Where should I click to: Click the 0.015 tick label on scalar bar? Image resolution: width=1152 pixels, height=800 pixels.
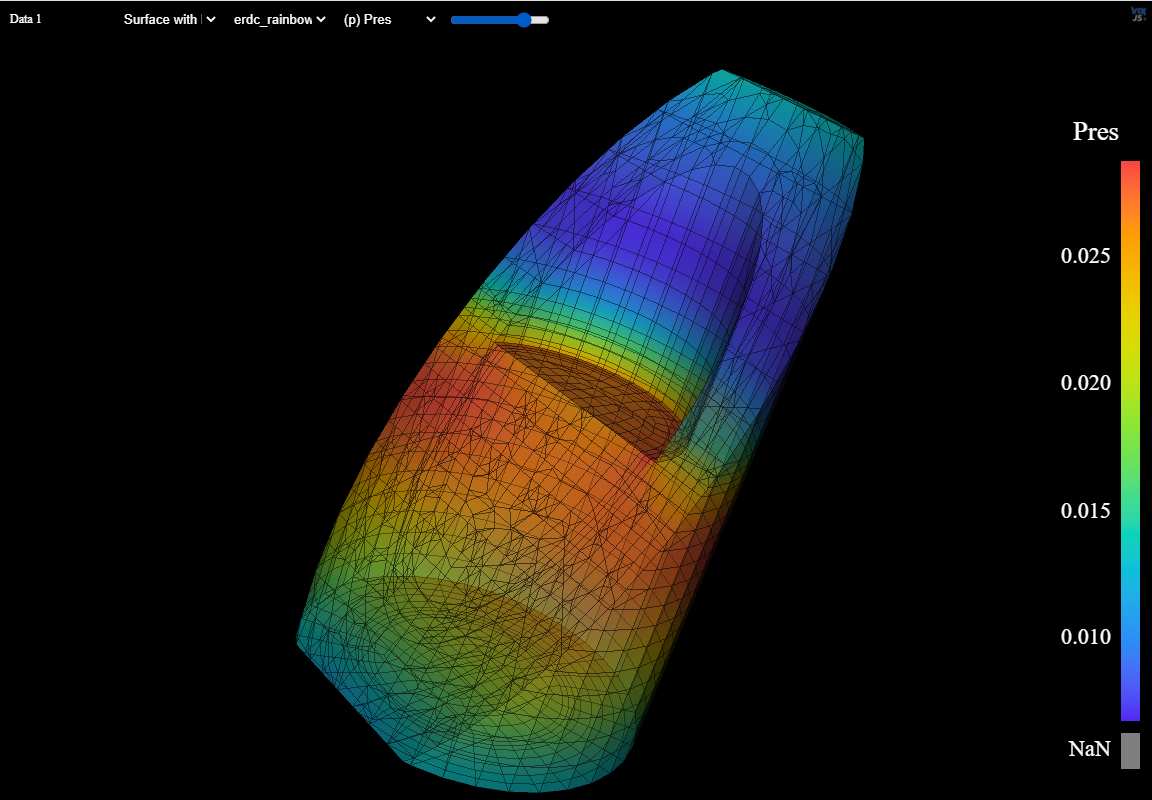point(1085,511)
